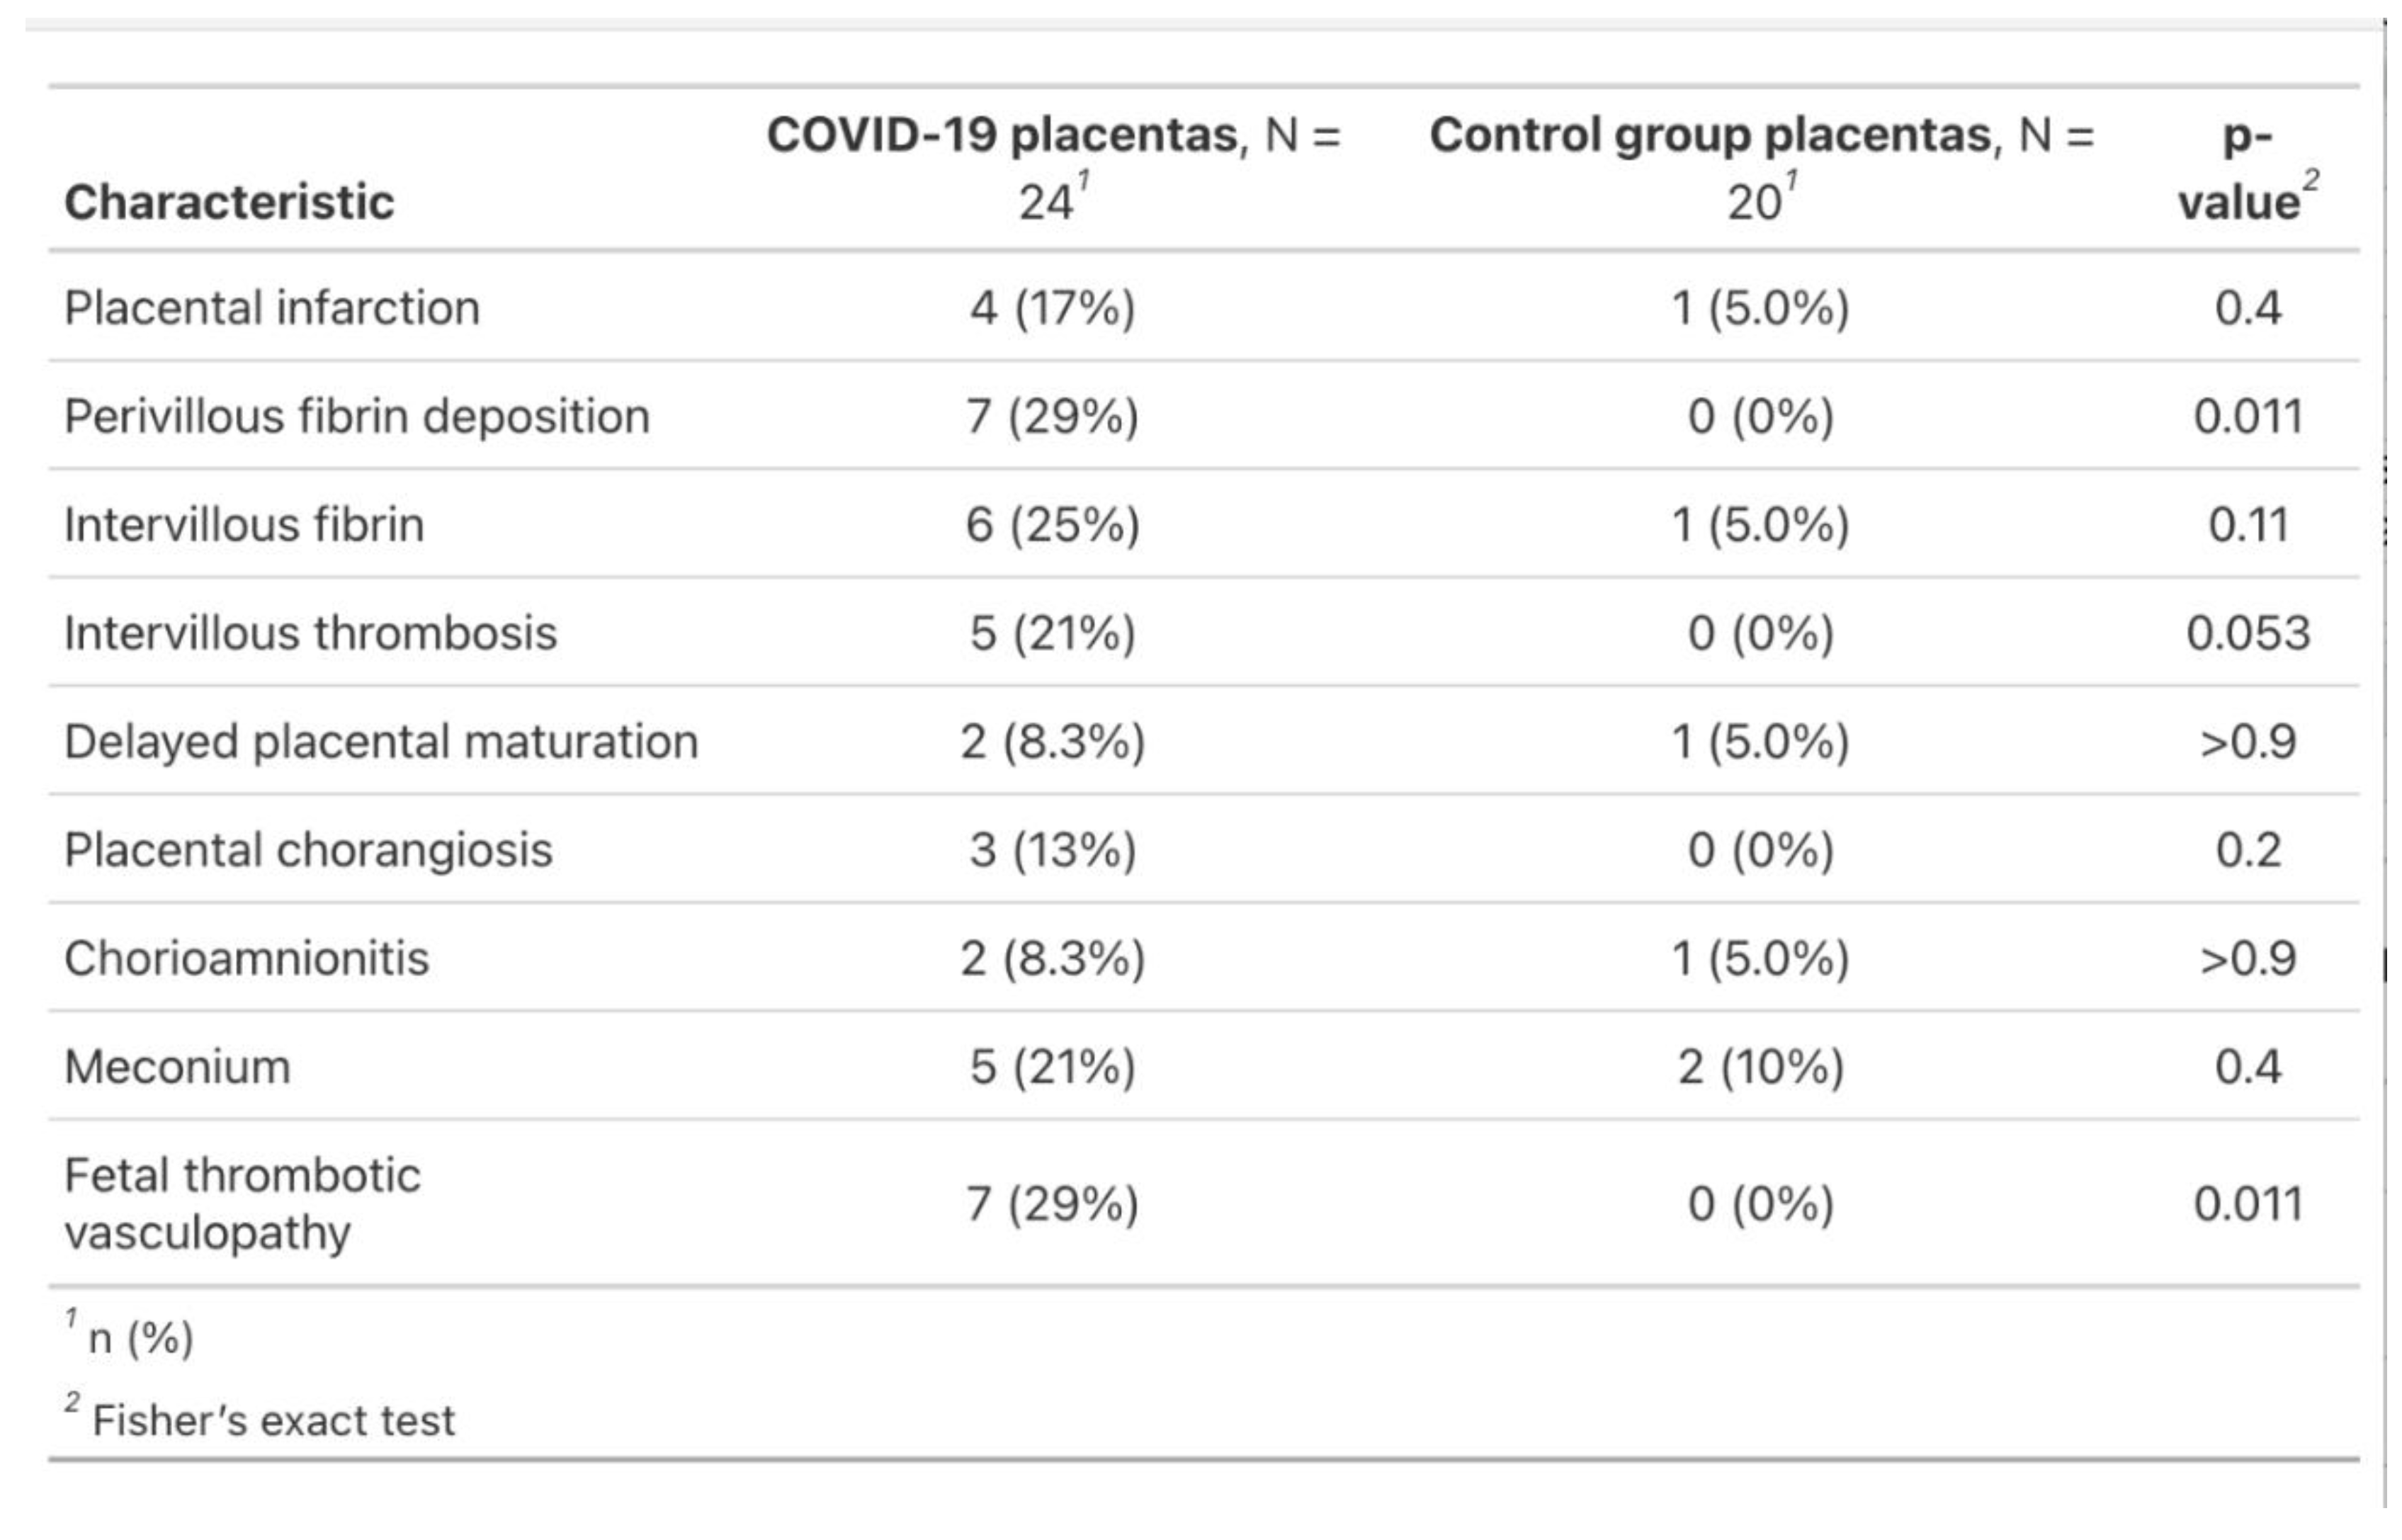This screenshot has height=1540, width=2402.
Task: Select the Meconium row label
Action: 177,1067
